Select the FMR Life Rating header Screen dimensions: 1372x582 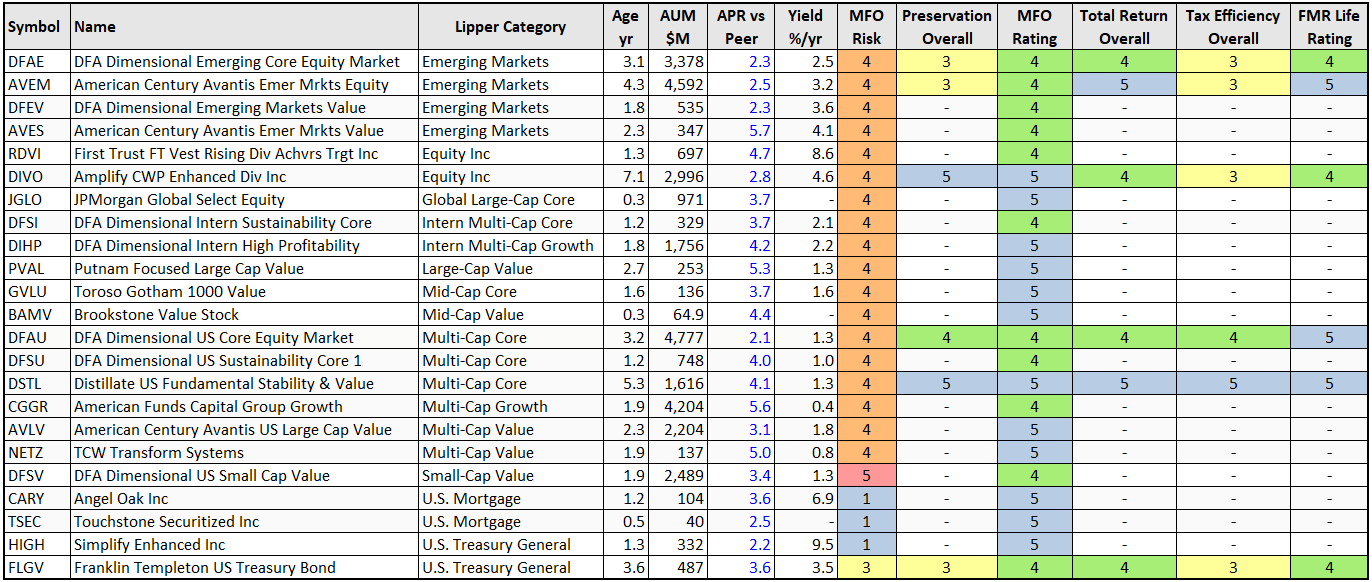1329,27
